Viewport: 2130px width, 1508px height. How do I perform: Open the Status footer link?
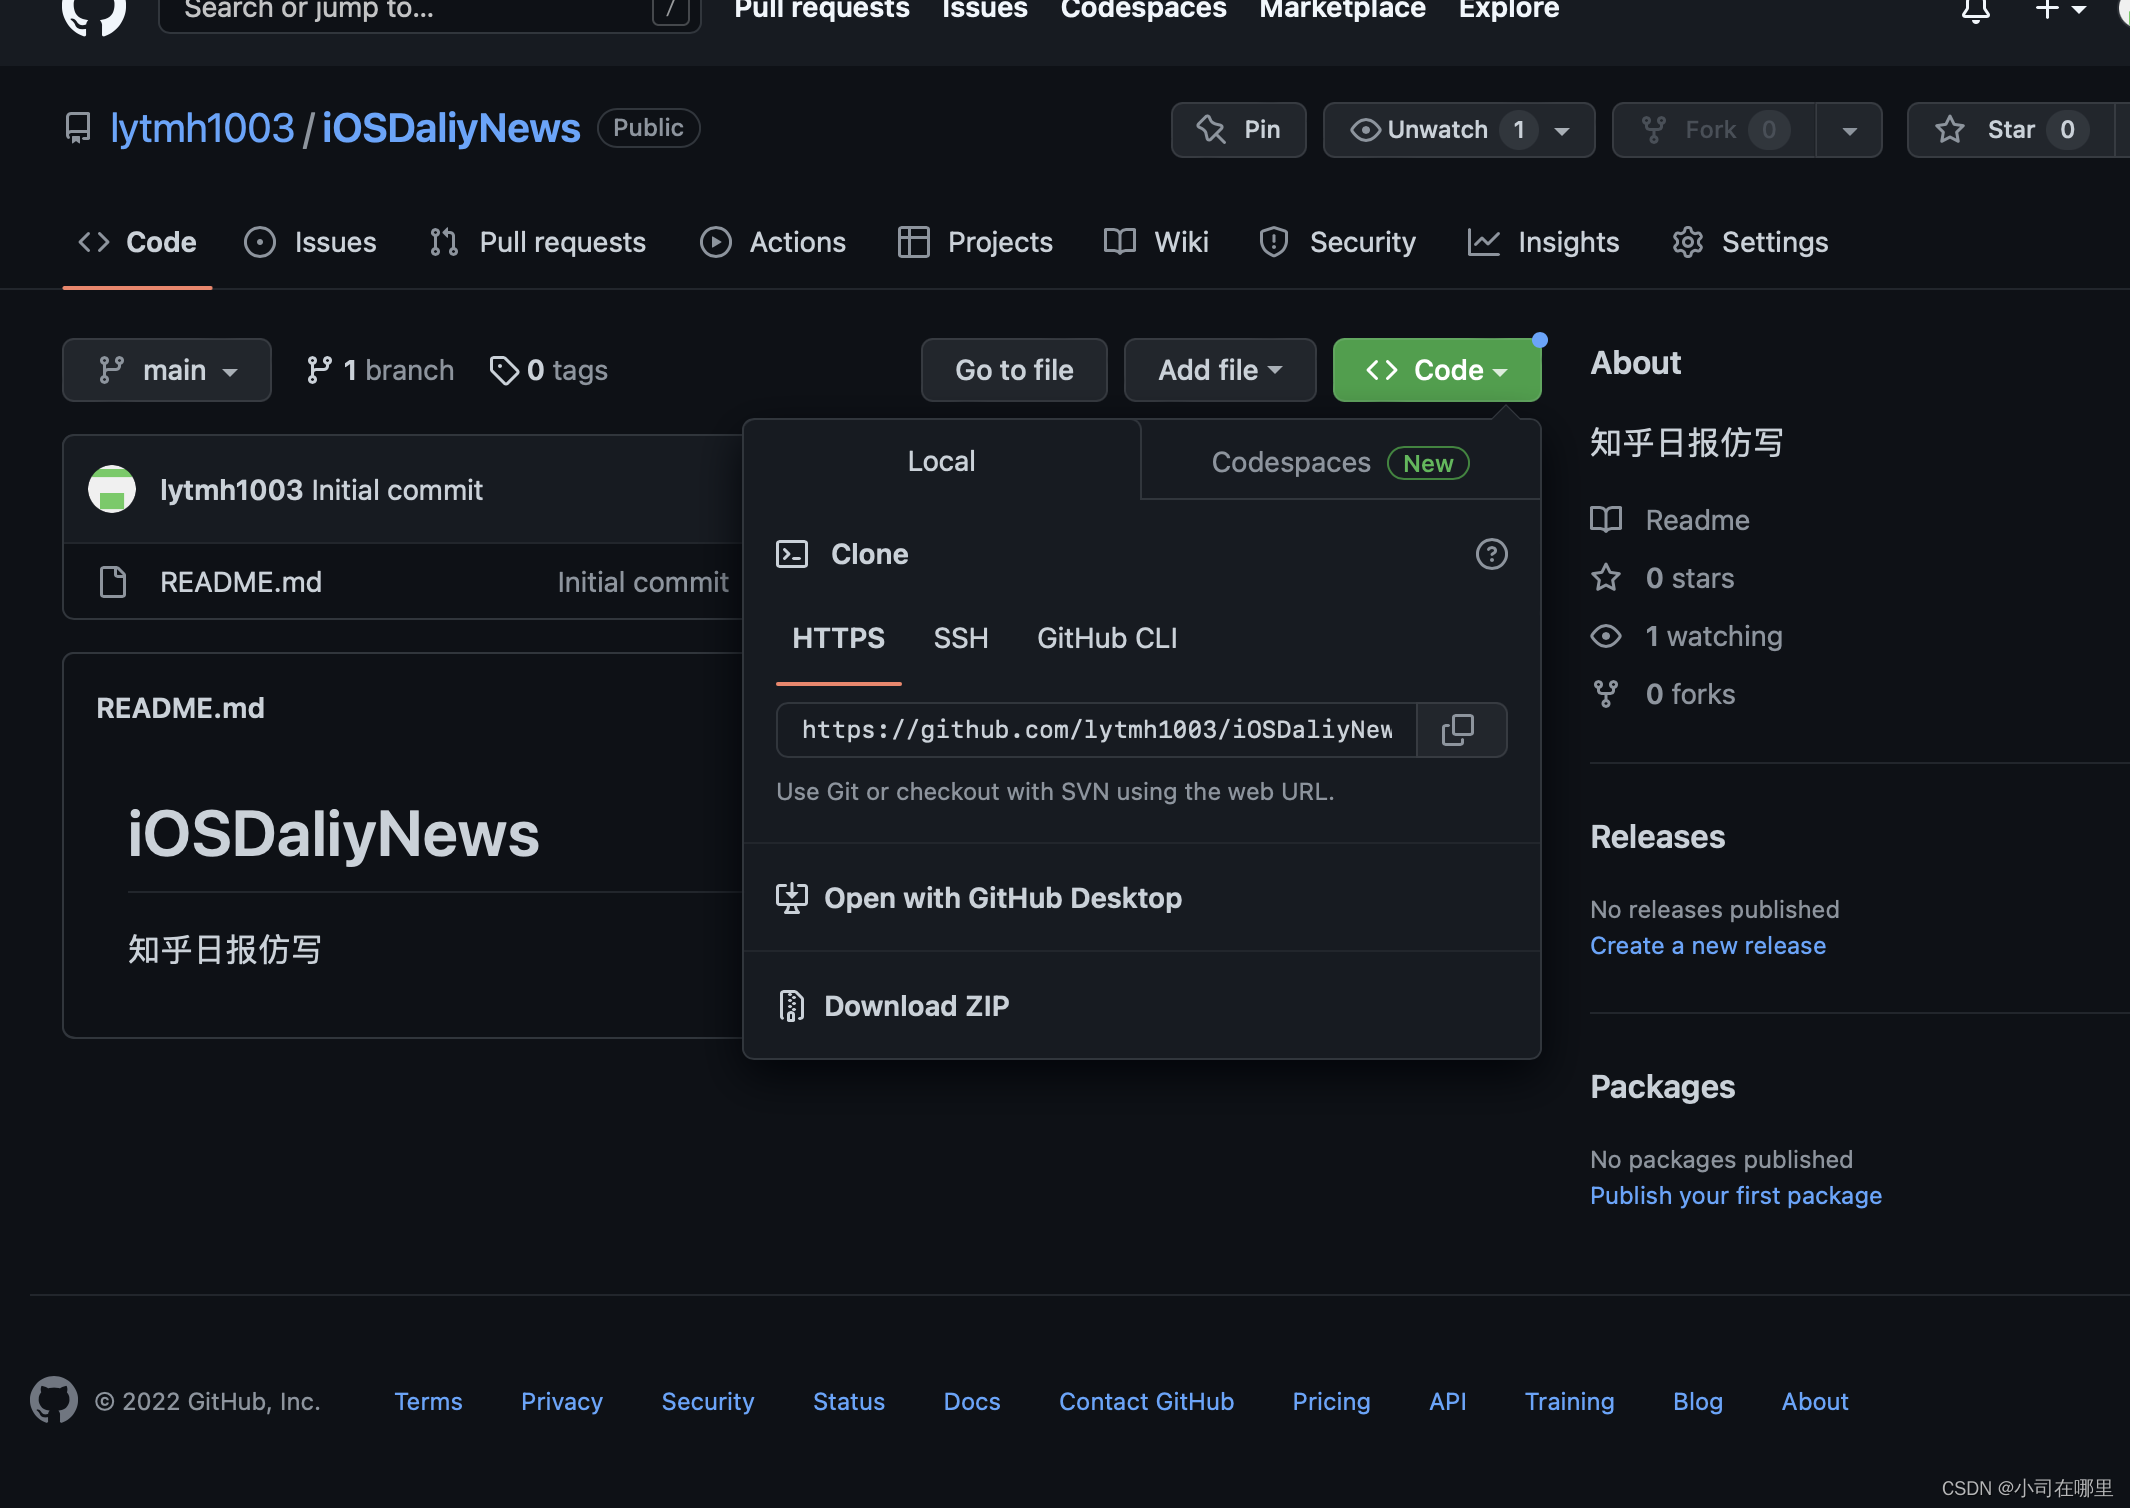coord(849,1402)
